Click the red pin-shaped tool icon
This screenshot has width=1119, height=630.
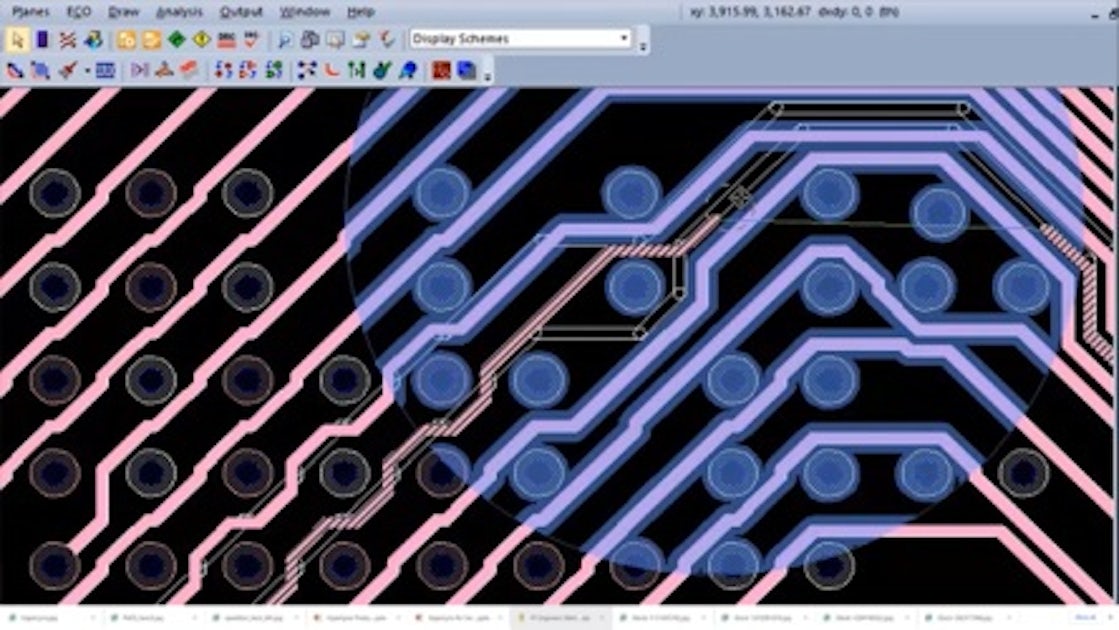coord(67,70)
